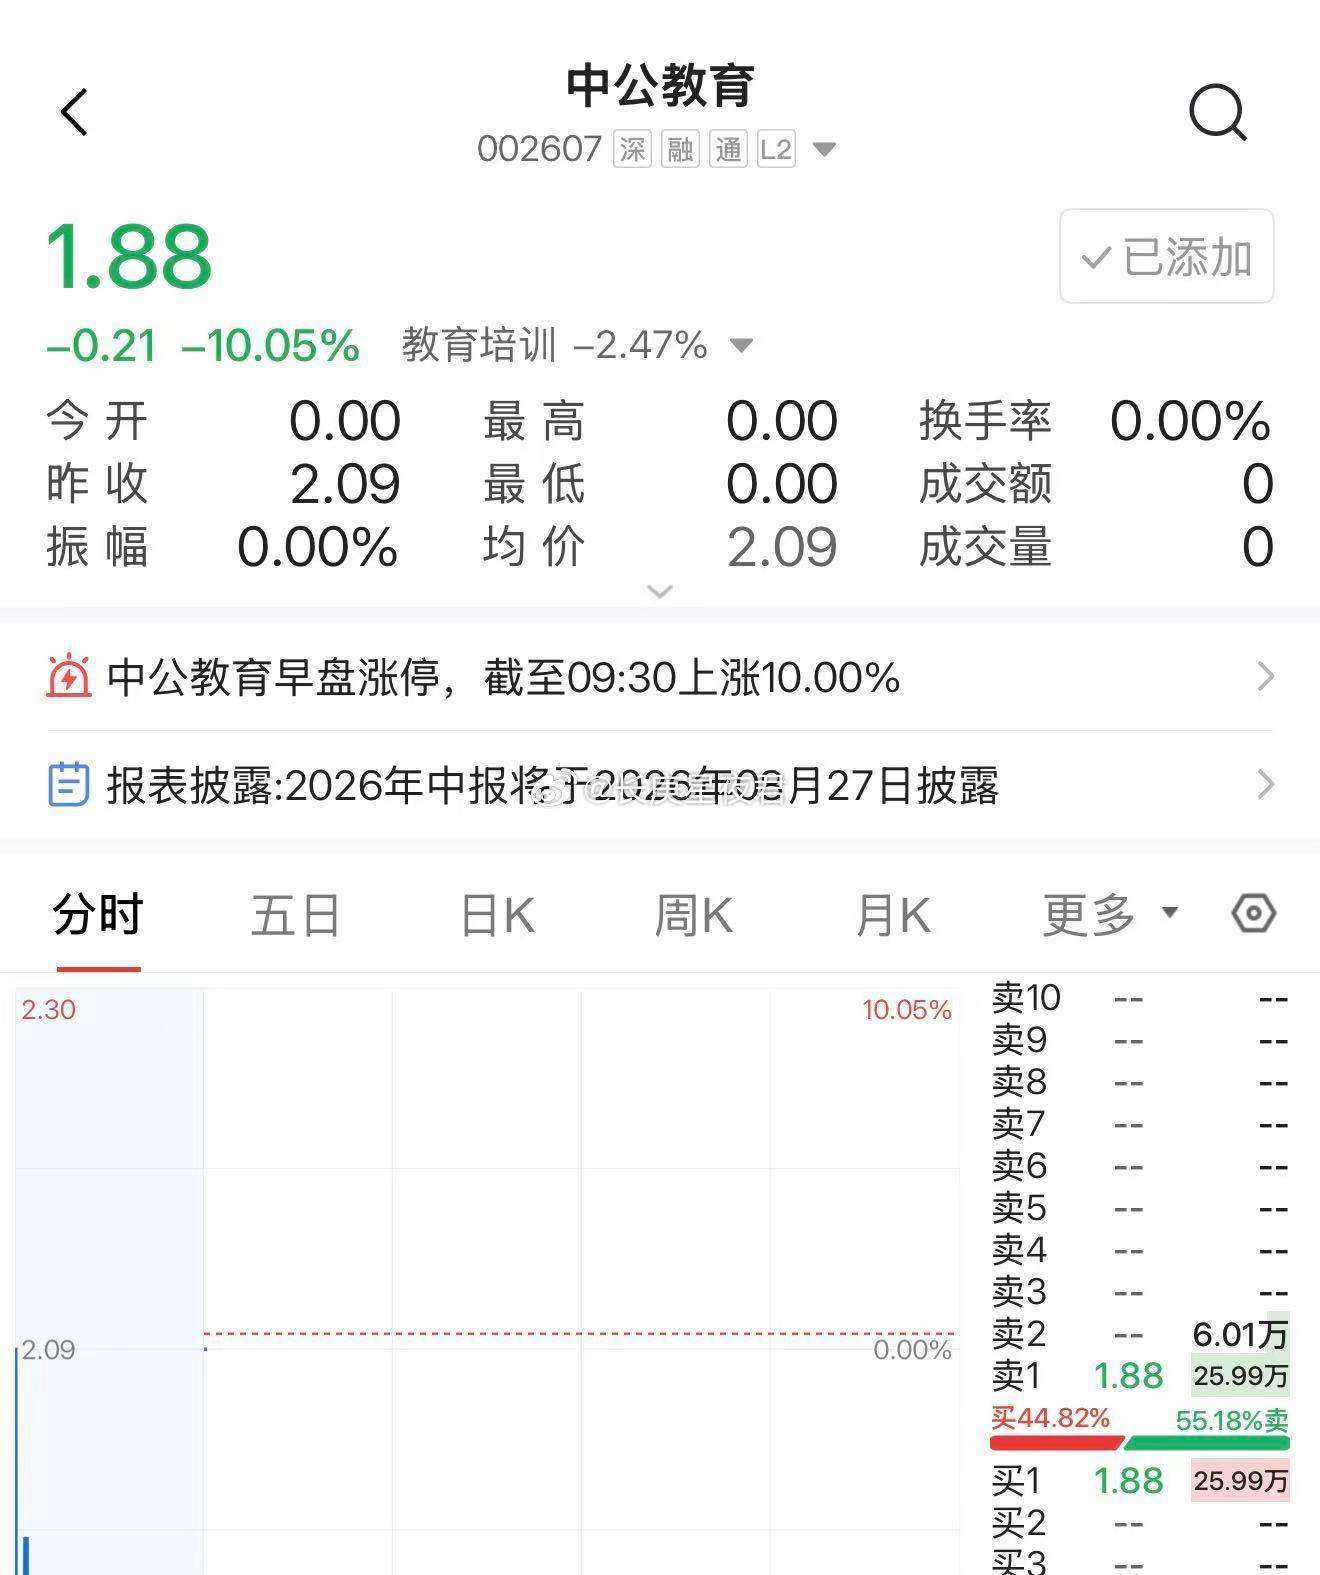
Task: Click the 买2 order book row
Action: click(1140, 1523)
